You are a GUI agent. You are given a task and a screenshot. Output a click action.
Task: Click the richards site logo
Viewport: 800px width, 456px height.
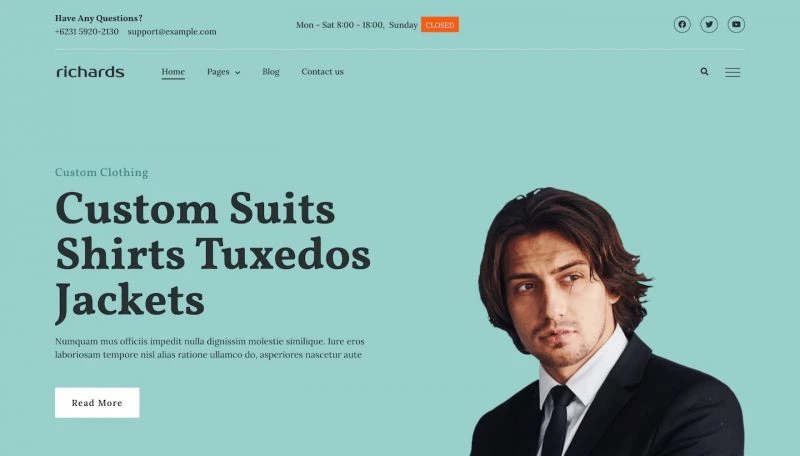90,72
